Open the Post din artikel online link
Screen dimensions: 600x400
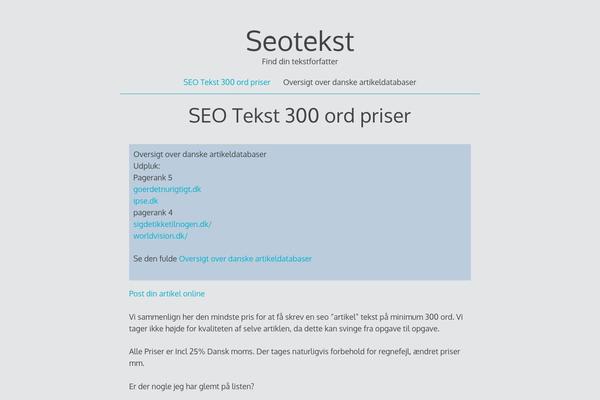point(167,294)
